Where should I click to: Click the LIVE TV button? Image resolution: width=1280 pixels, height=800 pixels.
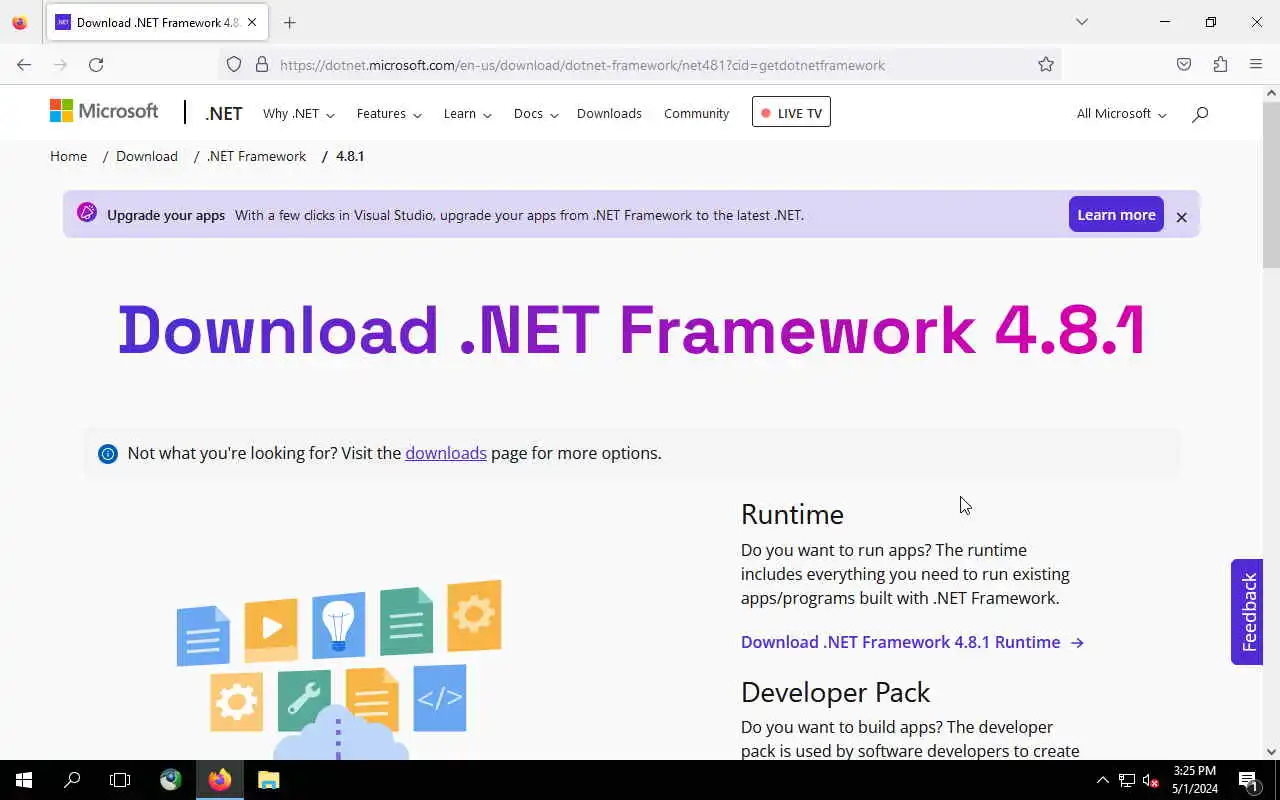coord(791,112)
